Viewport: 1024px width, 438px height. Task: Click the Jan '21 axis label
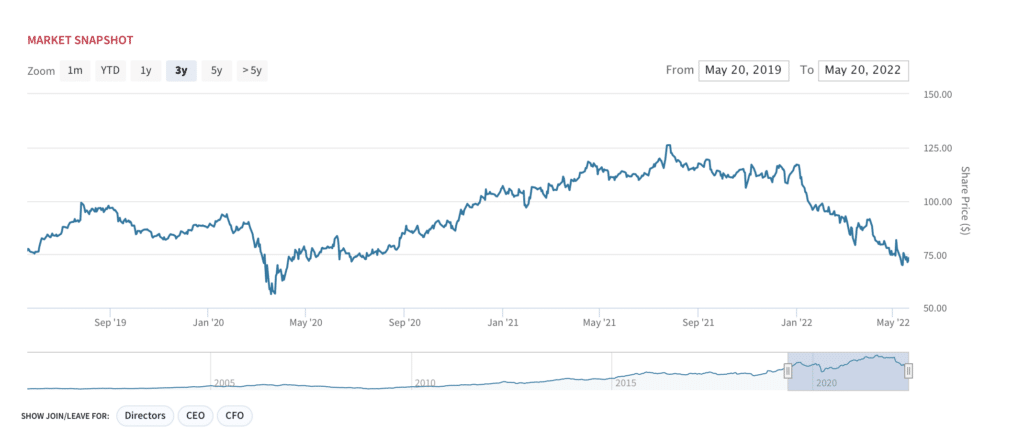(x=502, y=322)
